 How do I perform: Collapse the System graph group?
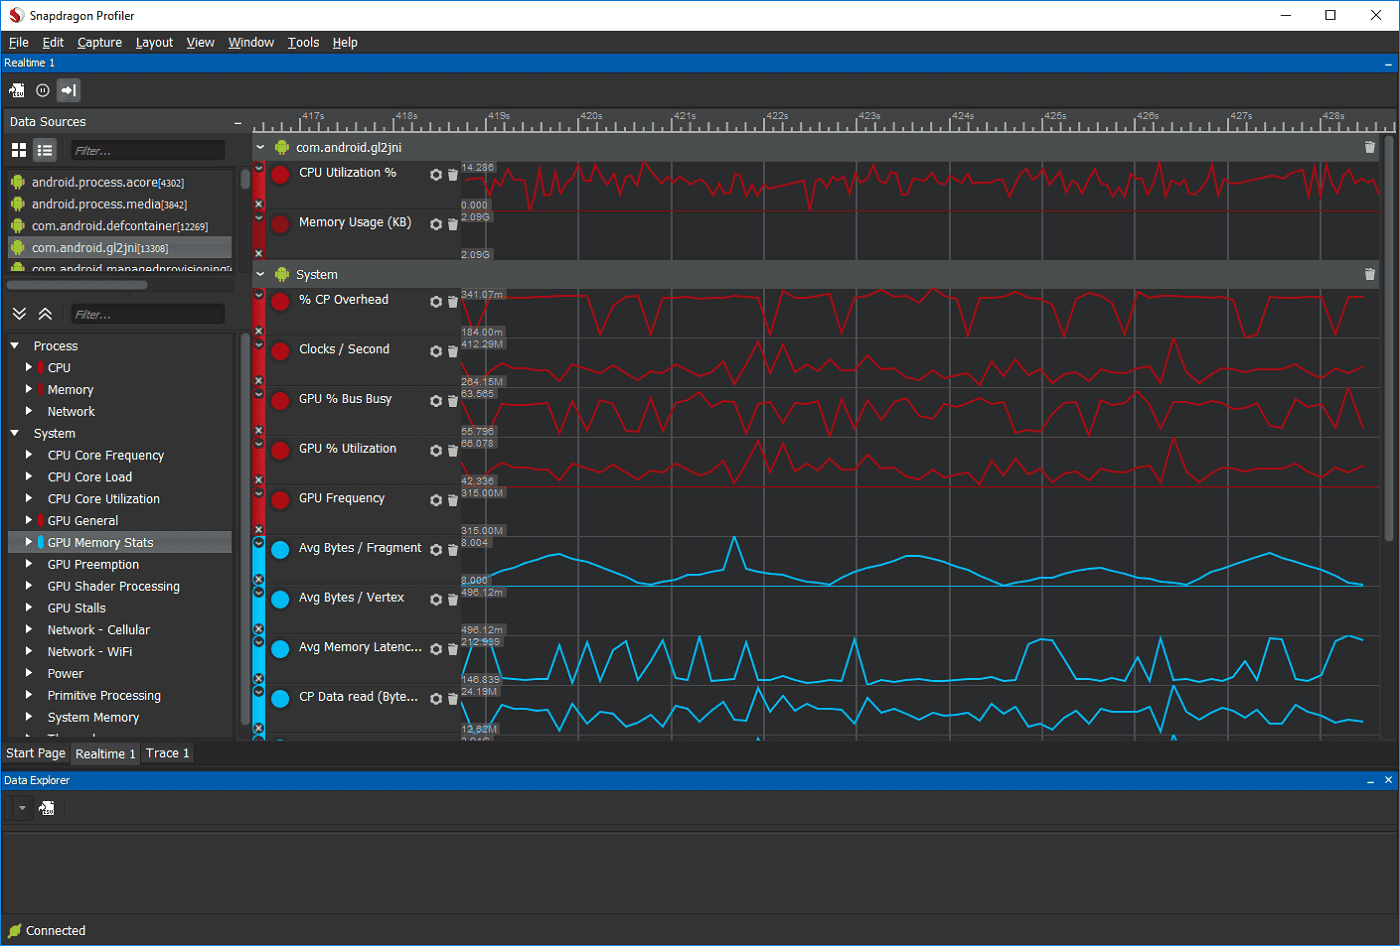260,274
